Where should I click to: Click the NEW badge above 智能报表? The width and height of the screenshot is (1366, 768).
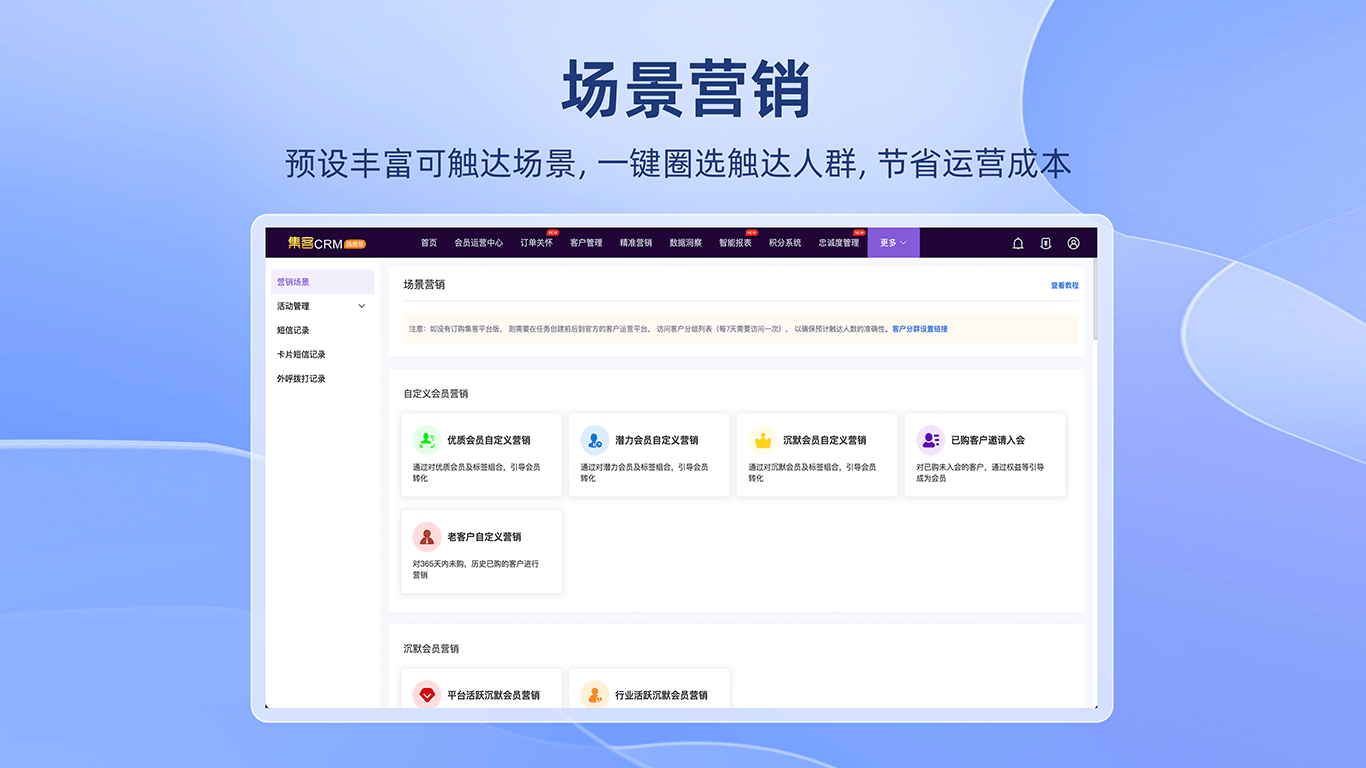click(x=752, y=232)
